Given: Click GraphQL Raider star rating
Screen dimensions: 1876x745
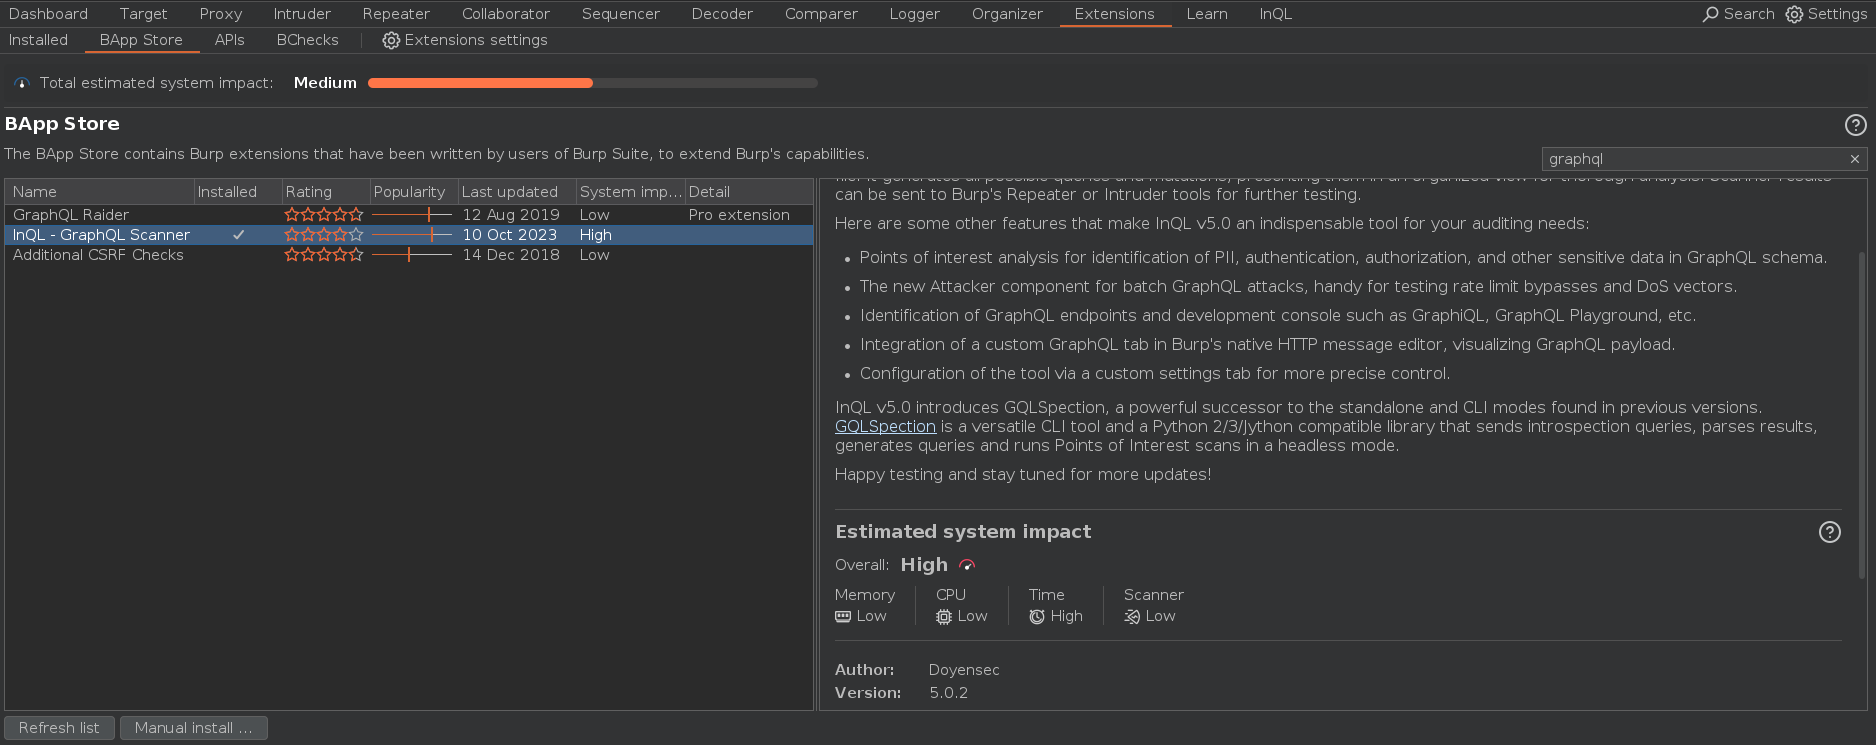Looking at the screenshot, I should [324, 215].
